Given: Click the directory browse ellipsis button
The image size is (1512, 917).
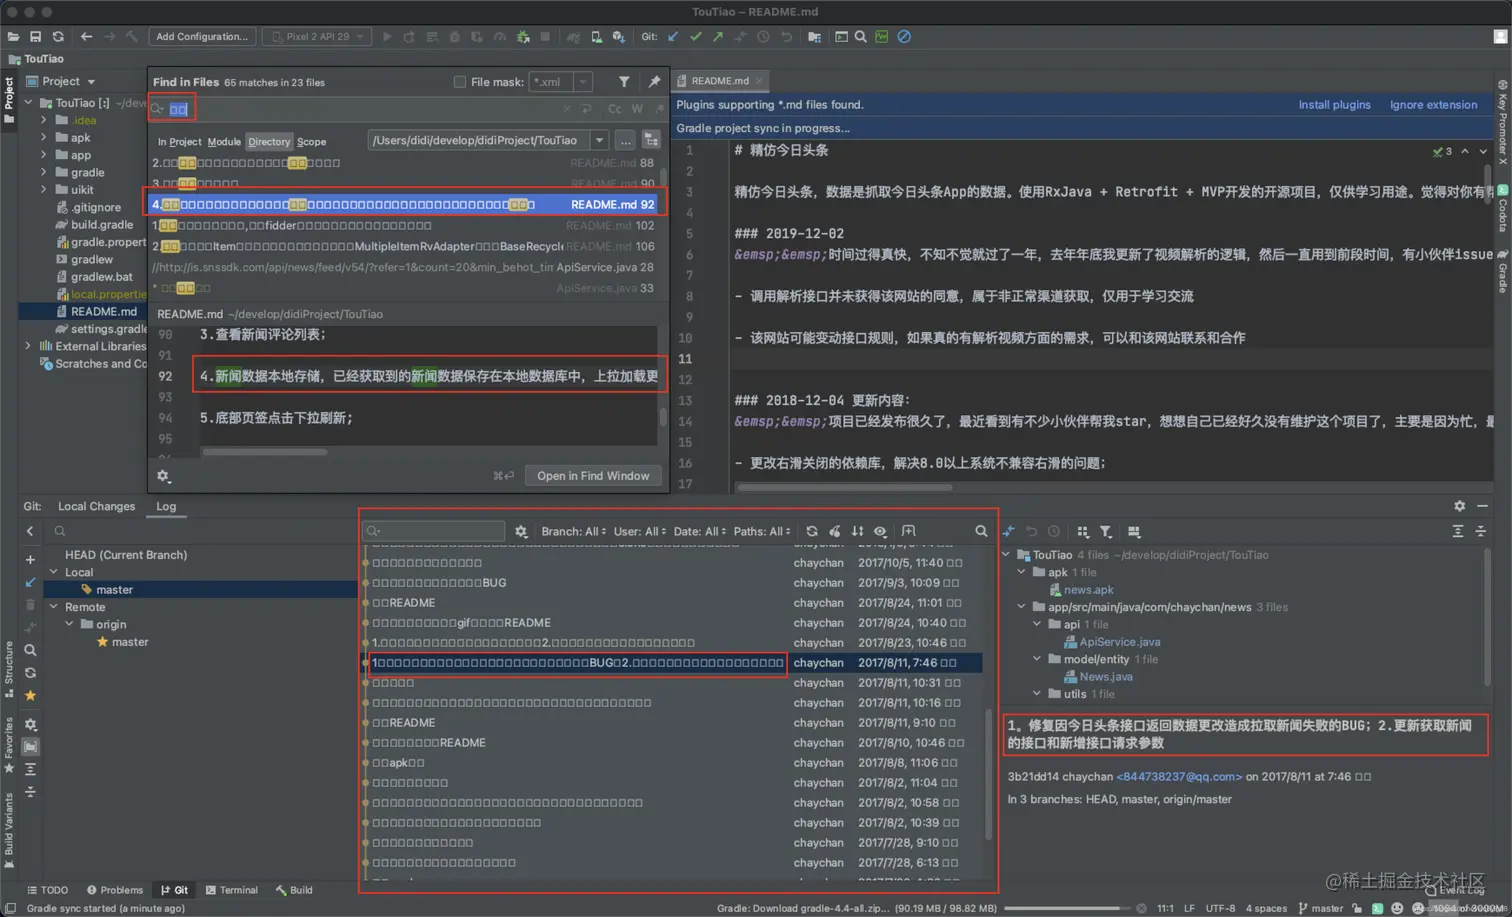Looking at the screenshot, I should [x=625, y=141].
